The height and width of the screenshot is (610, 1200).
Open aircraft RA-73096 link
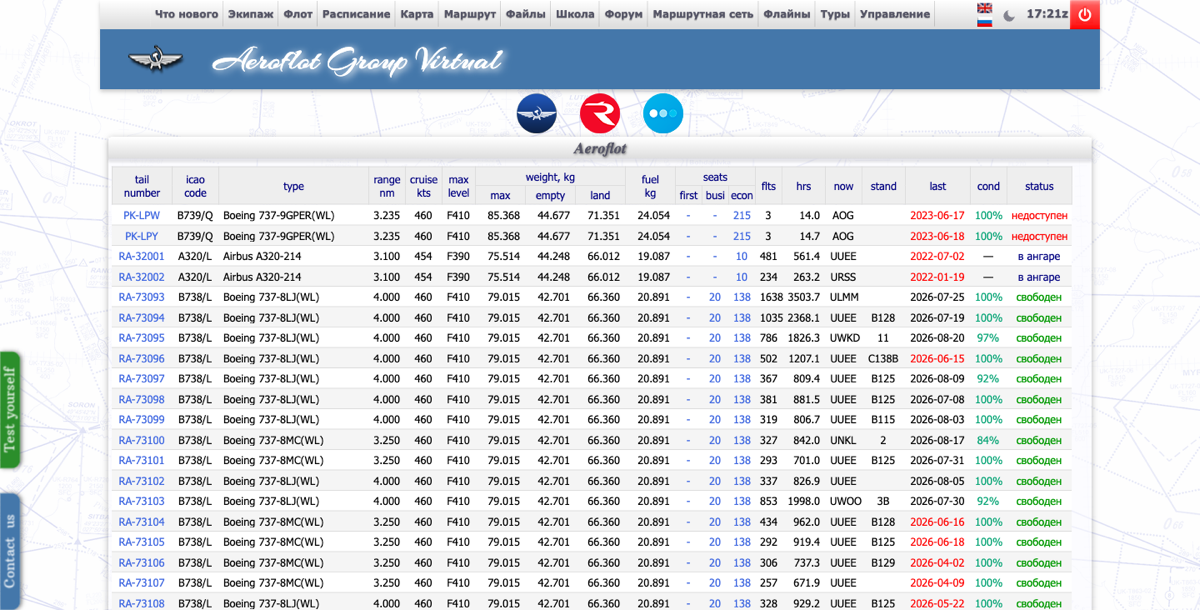141,358
